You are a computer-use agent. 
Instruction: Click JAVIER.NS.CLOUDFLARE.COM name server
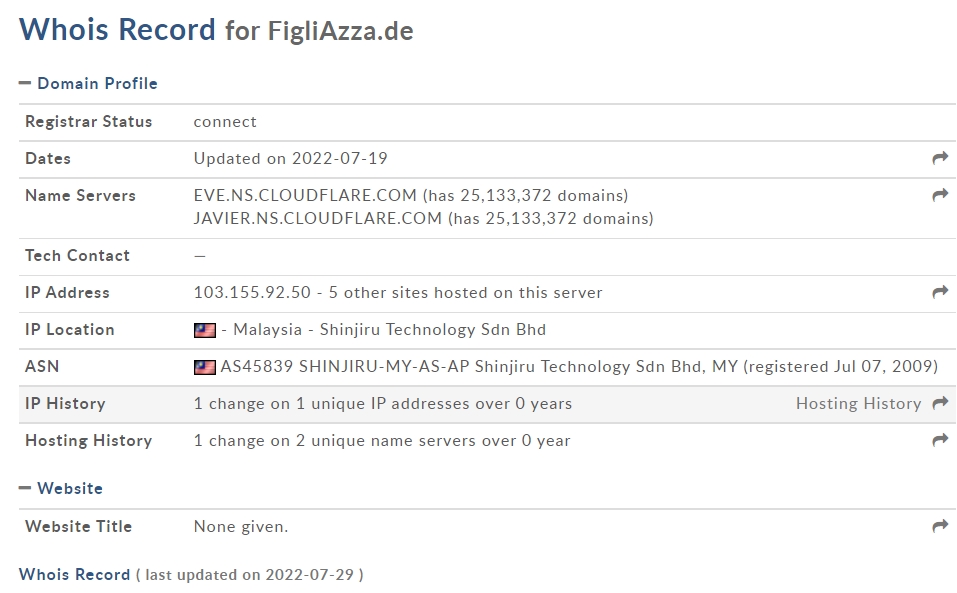tap(317, 218)
